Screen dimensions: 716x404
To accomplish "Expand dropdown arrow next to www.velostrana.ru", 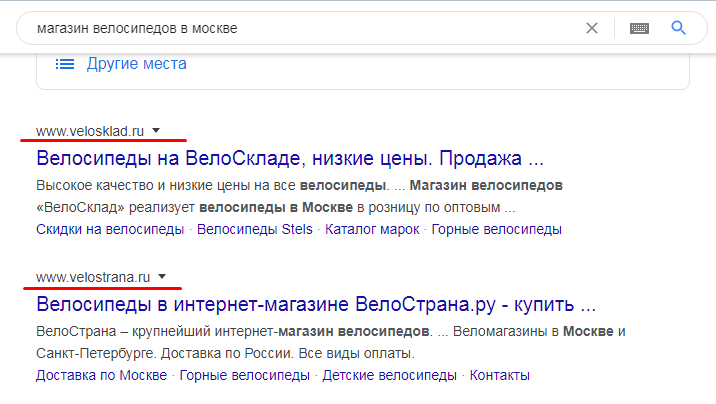I will click(162, 276).
